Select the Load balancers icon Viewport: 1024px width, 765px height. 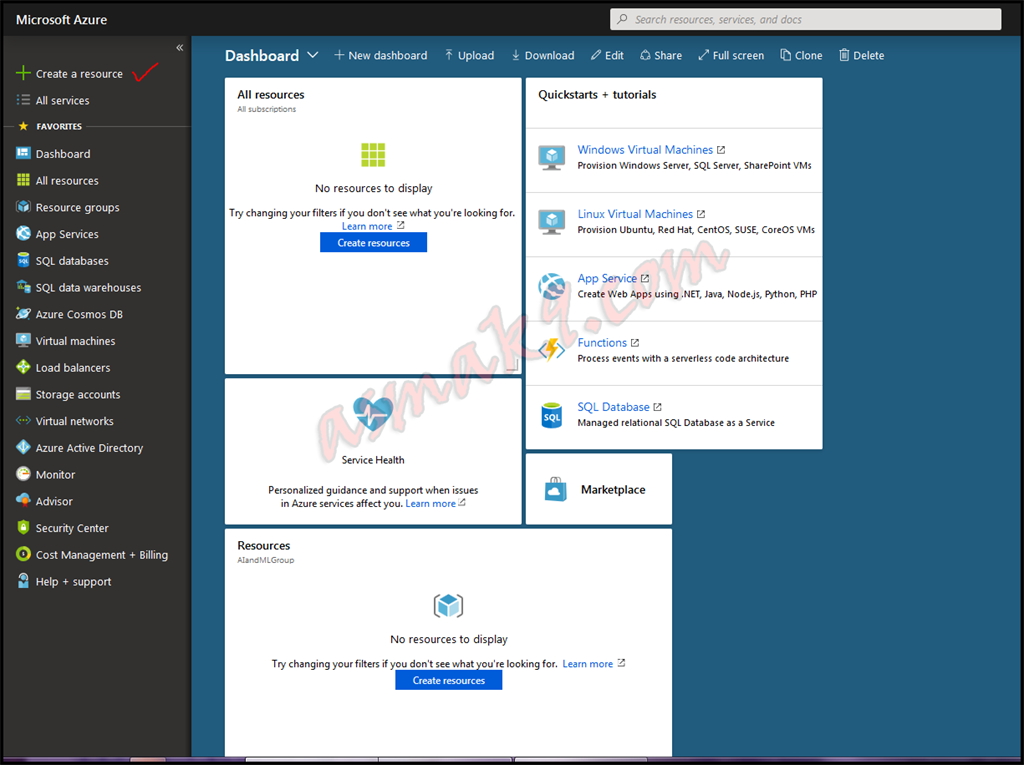pos(24,367)
